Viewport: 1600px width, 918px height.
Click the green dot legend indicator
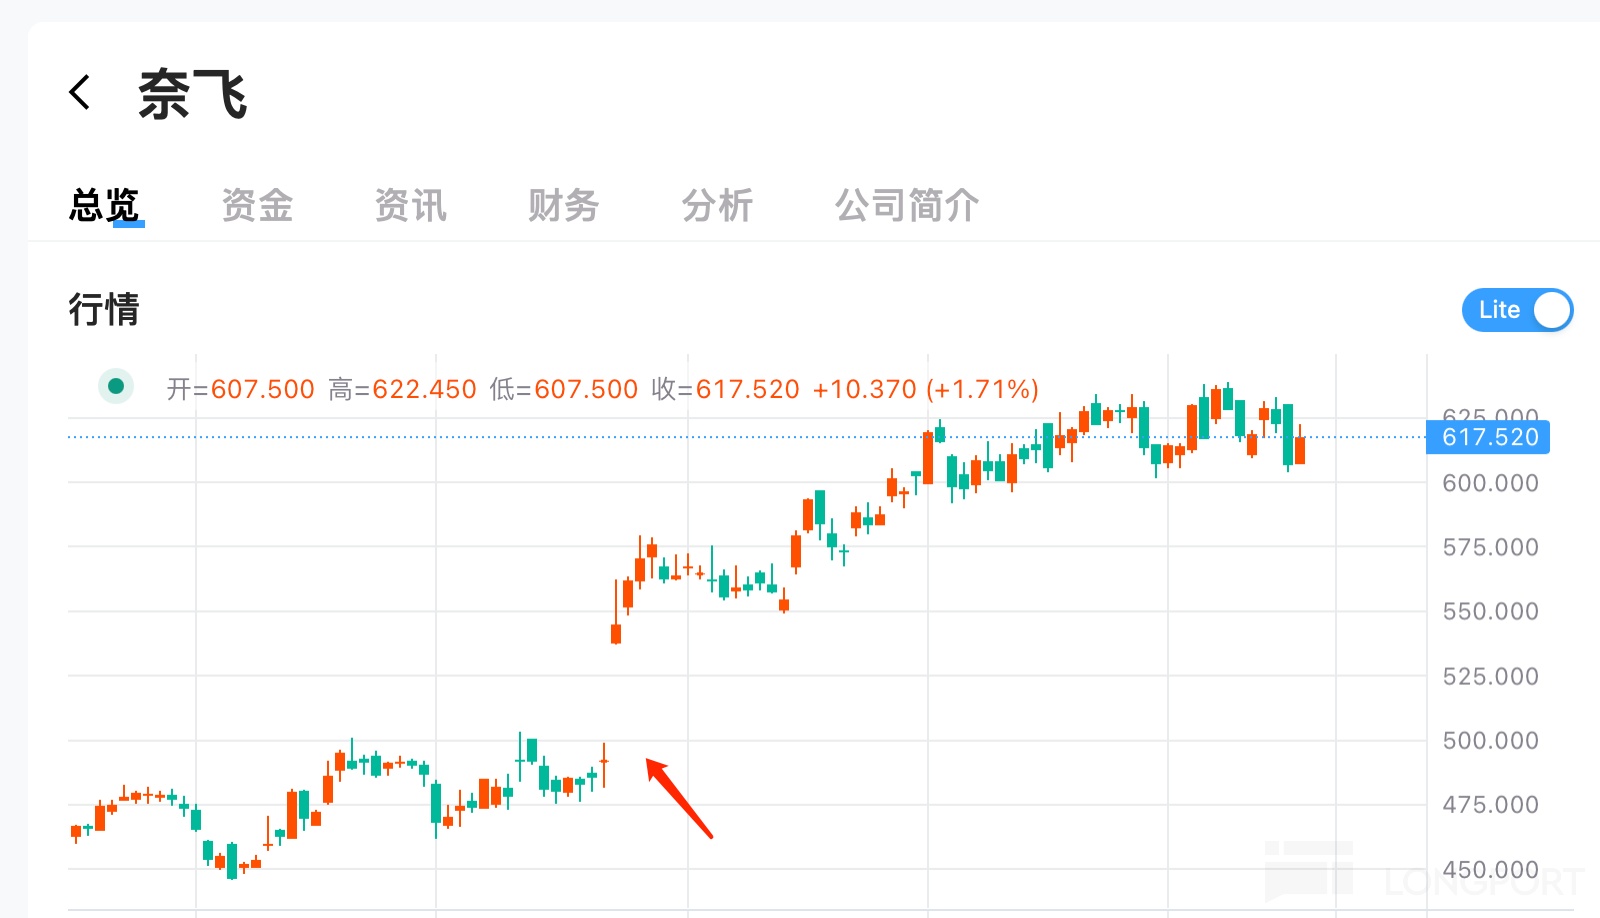point(116,386)
